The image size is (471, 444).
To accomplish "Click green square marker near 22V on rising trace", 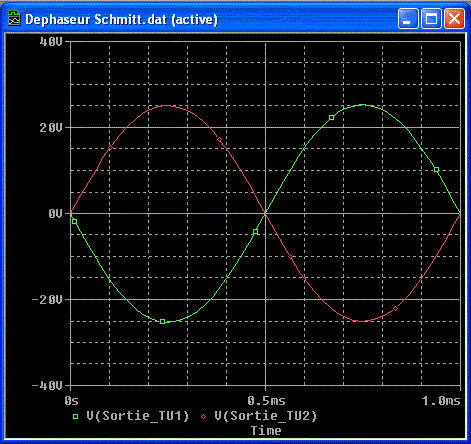I will coord(331,118).
